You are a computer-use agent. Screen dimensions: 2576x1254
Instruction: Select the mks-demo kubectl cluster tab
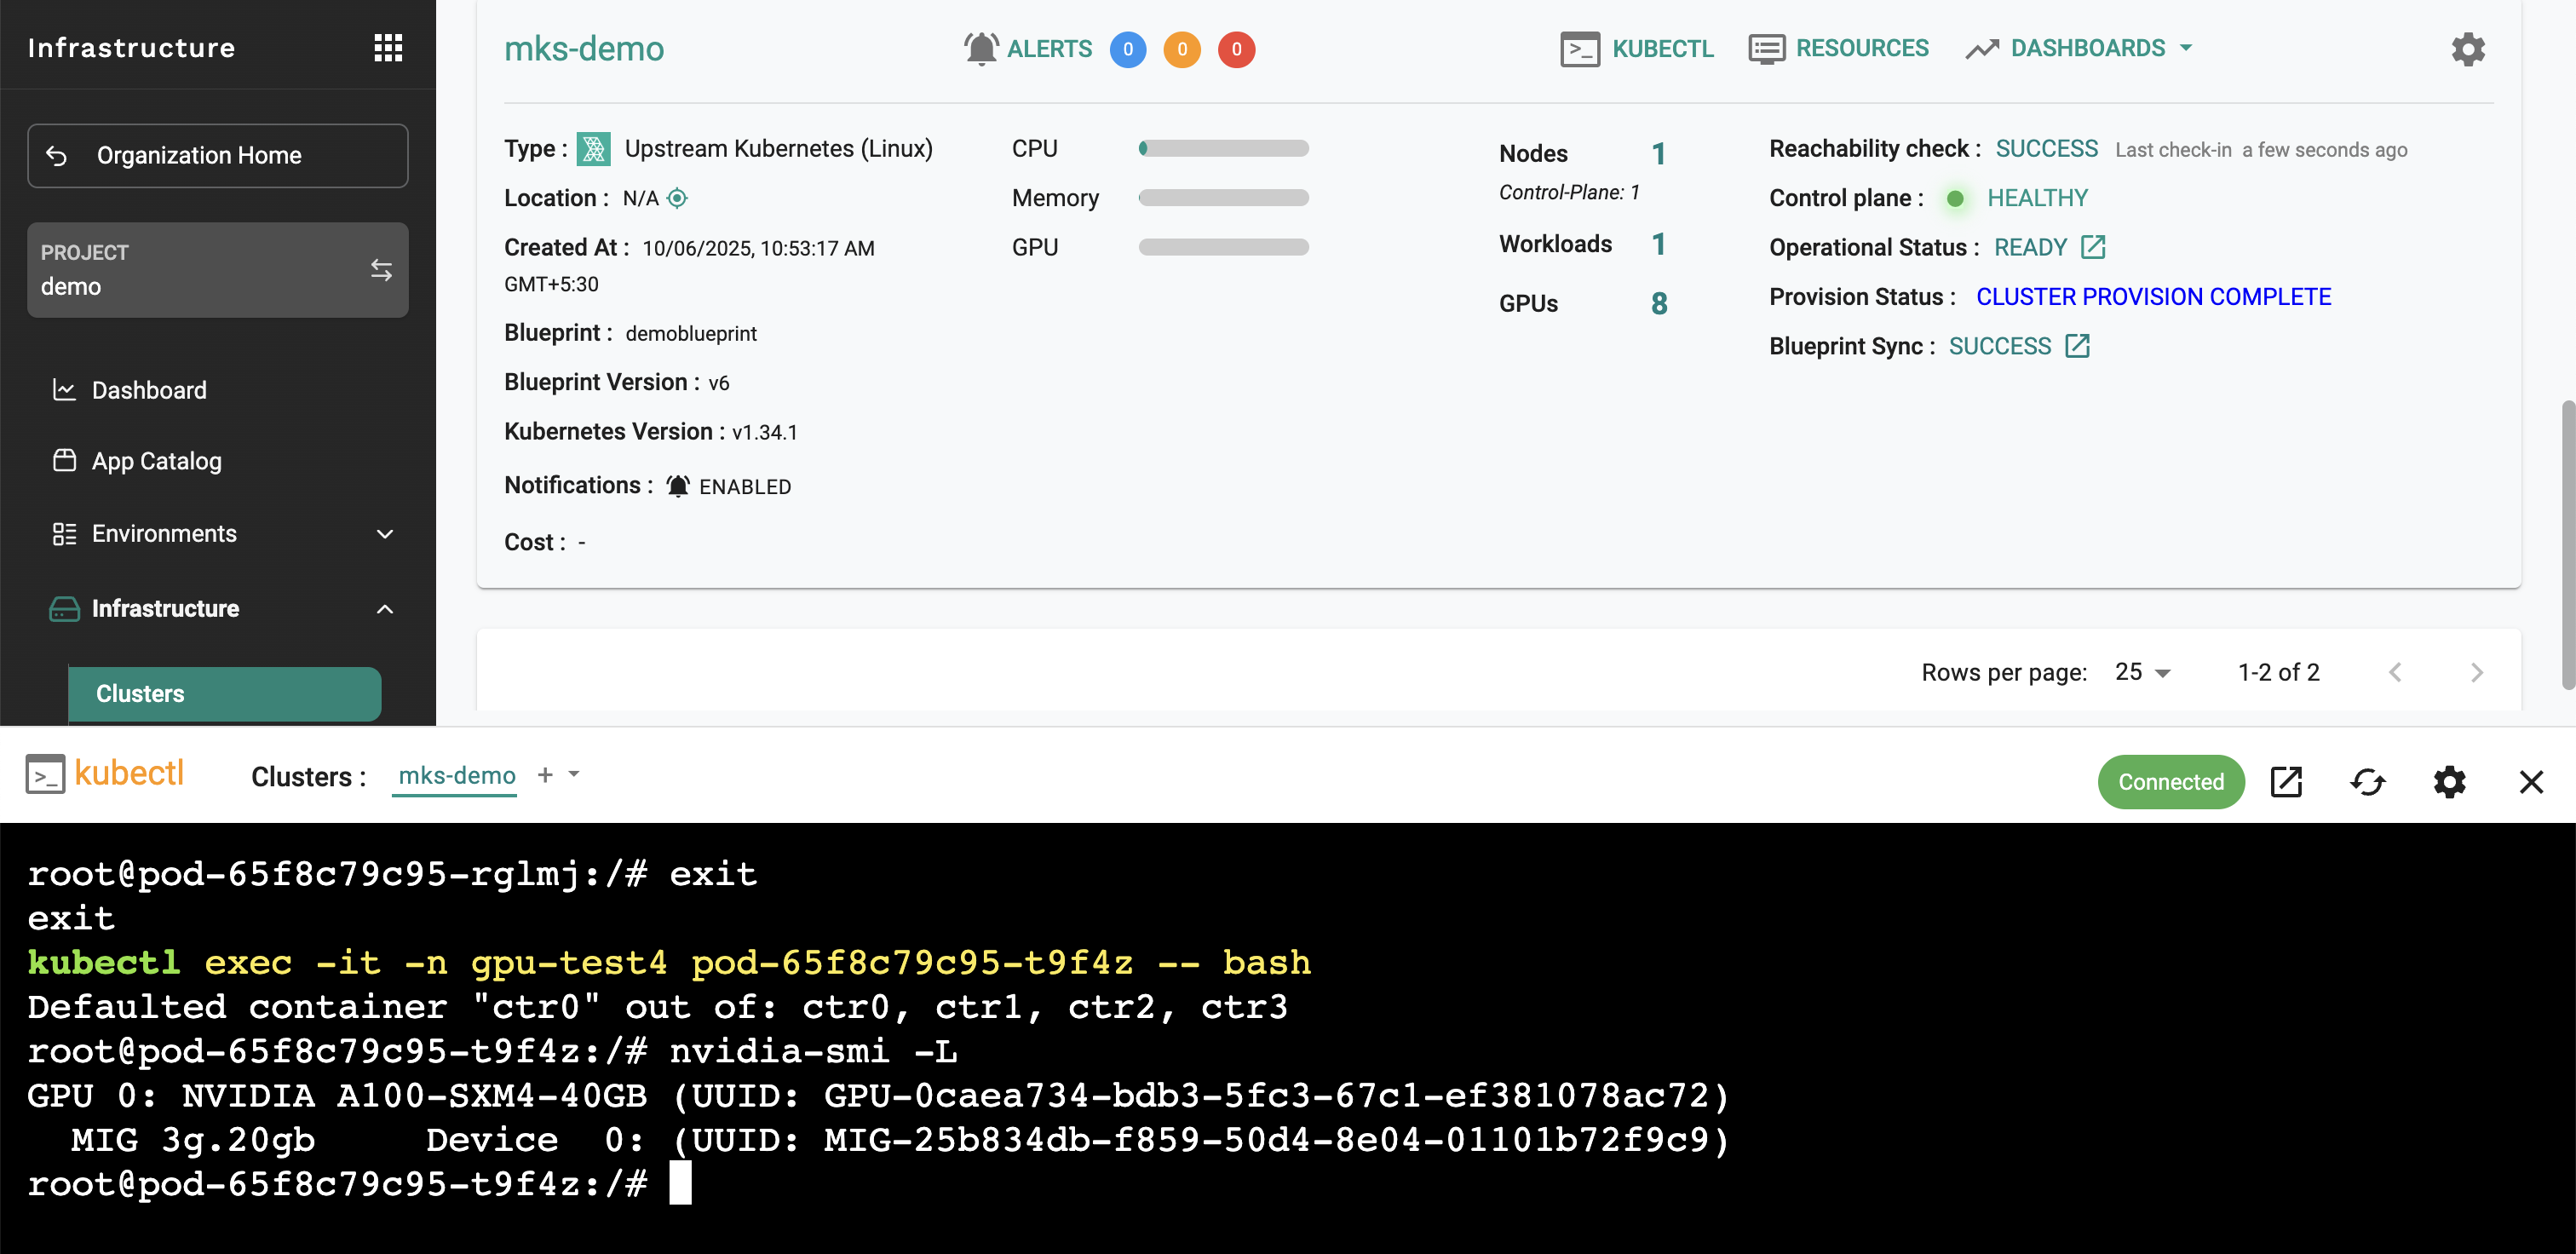click(456, 775)
